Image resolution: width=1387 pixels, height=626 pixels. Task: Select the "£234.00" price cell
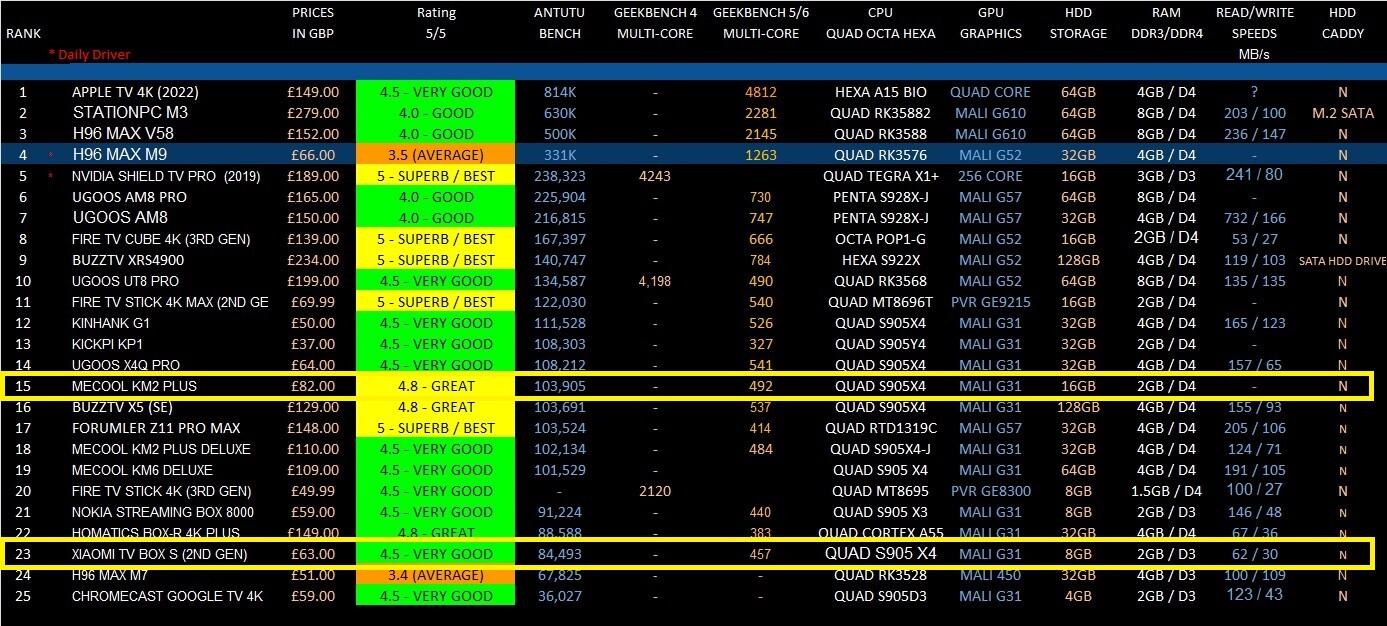coord(313,260)
